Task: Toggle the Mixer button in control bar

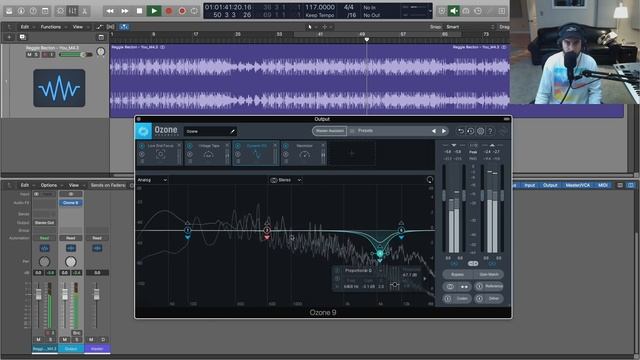Action: [72, 11]
